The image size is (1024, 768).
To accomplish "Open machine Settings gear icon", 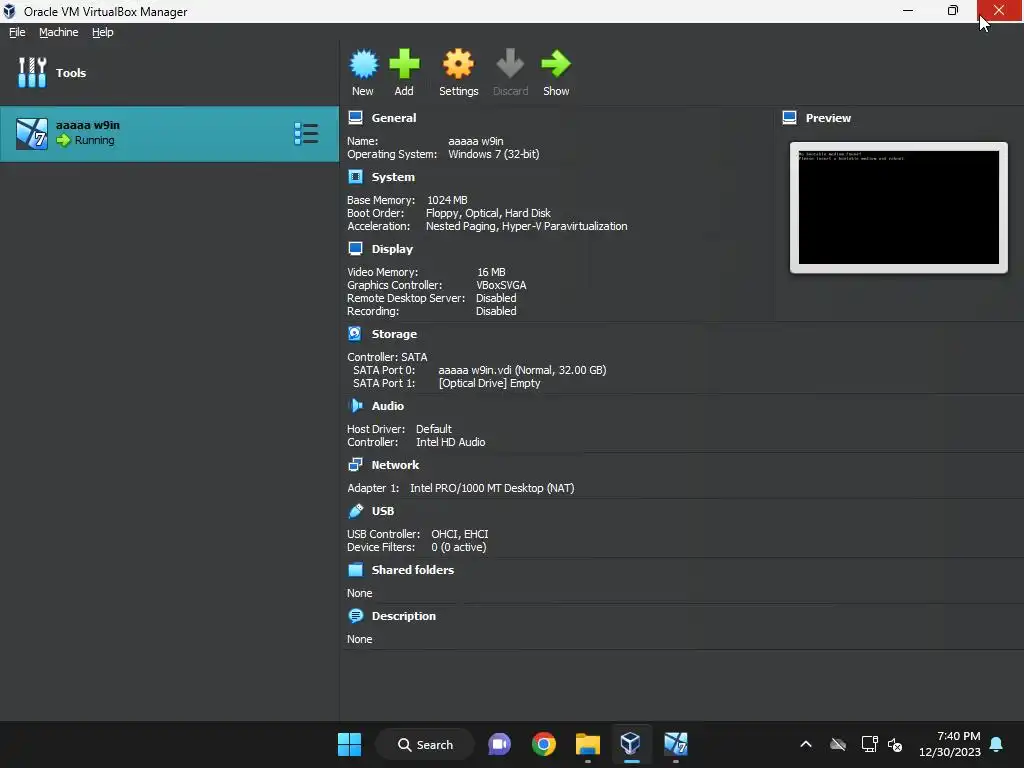I will (x=458, y=64).
